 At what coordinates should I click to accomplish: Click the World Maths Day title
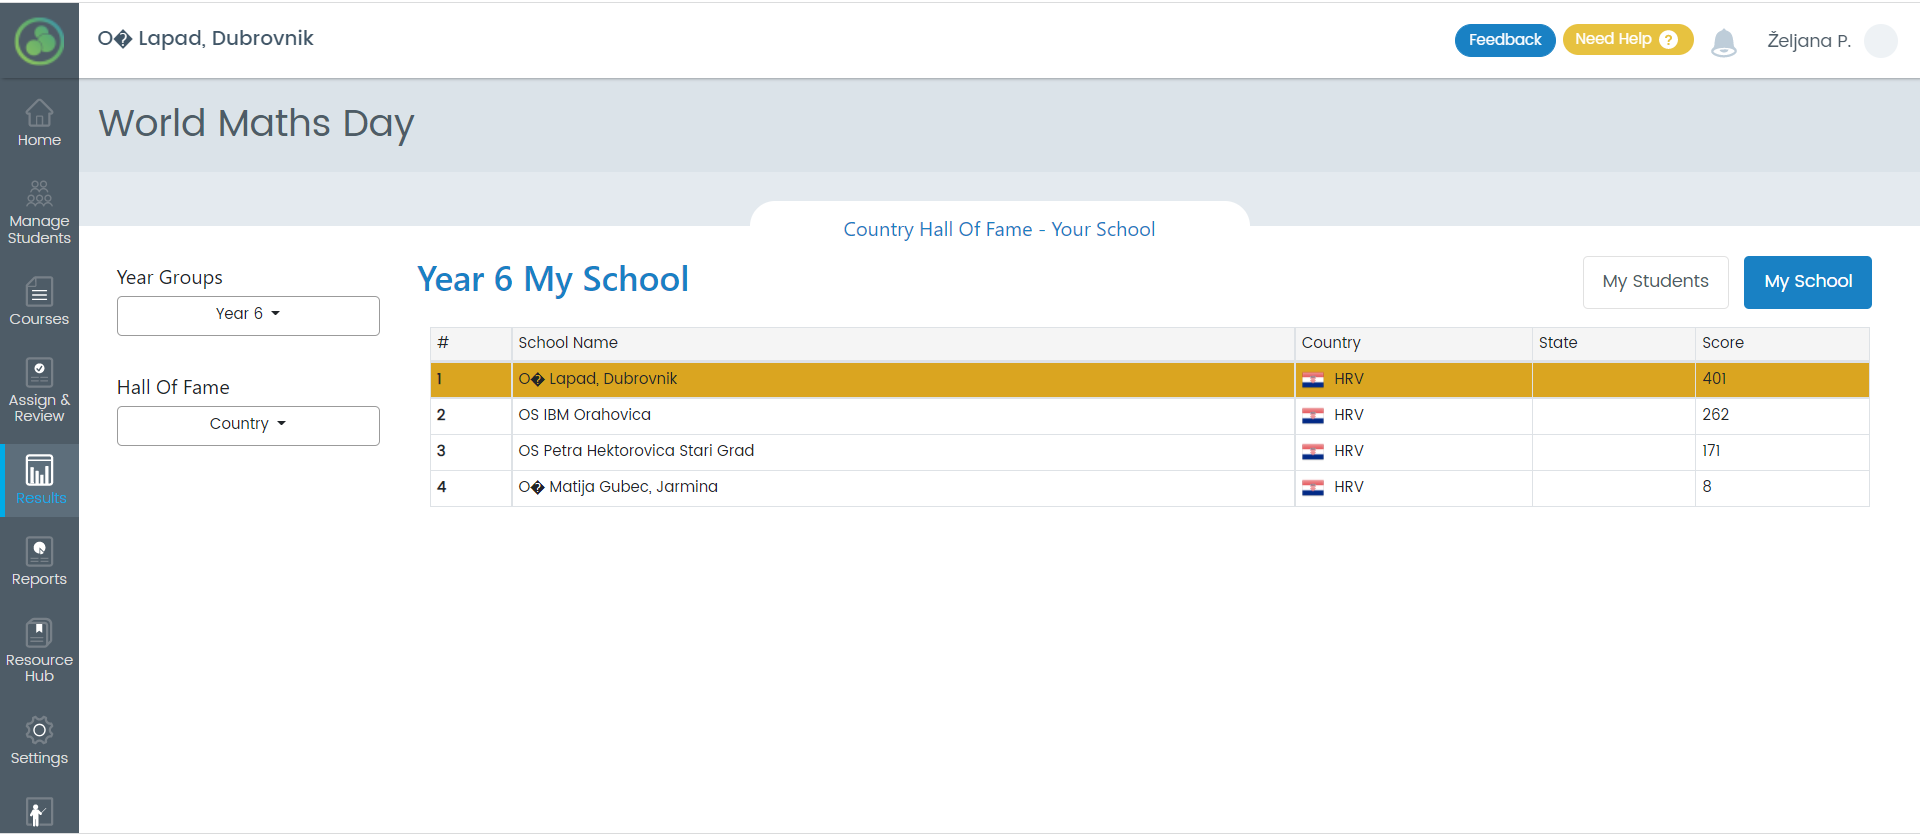pos(256,124)
